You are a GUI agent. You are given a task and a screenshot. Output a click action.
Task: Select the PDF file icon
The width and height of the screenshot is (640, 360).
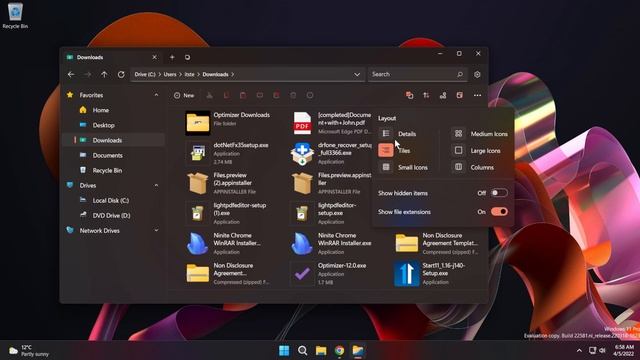(x=302, y=123)
